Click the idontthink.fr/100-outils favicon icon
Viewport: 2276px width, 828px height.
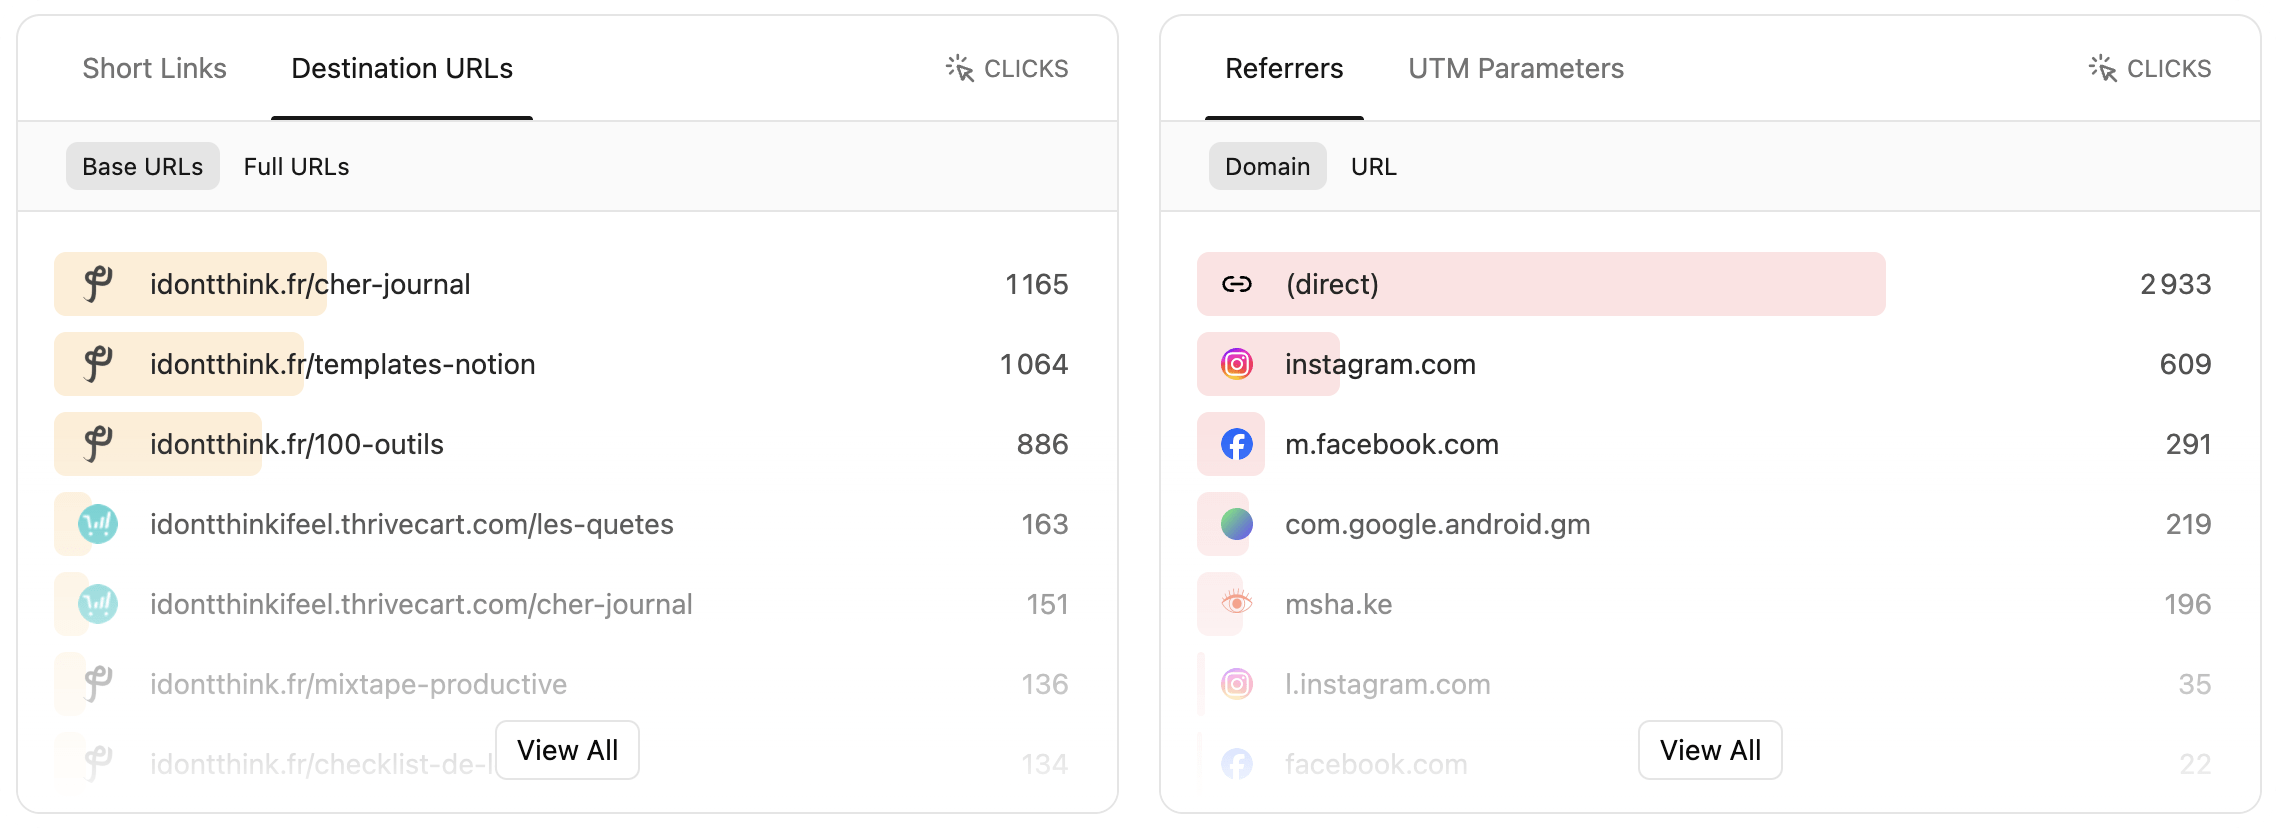[x=98, y=444]
